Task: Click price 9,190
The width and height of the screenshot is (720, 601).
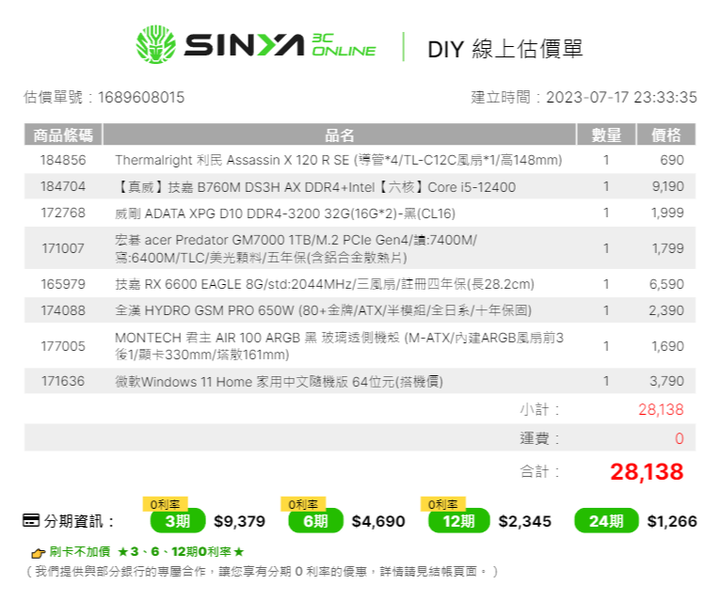Action: tap(668, 186)
